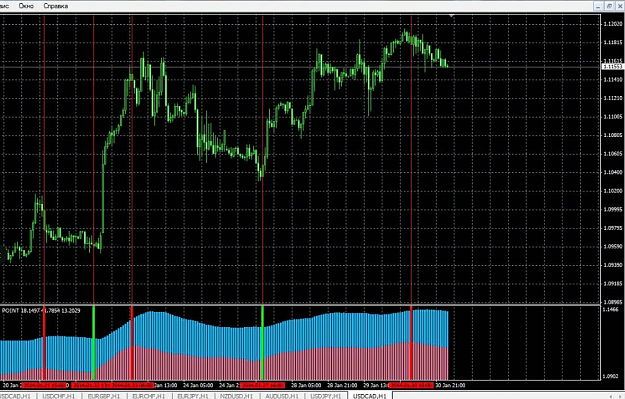Click the 1.11005 price scale label

point(613,117)
